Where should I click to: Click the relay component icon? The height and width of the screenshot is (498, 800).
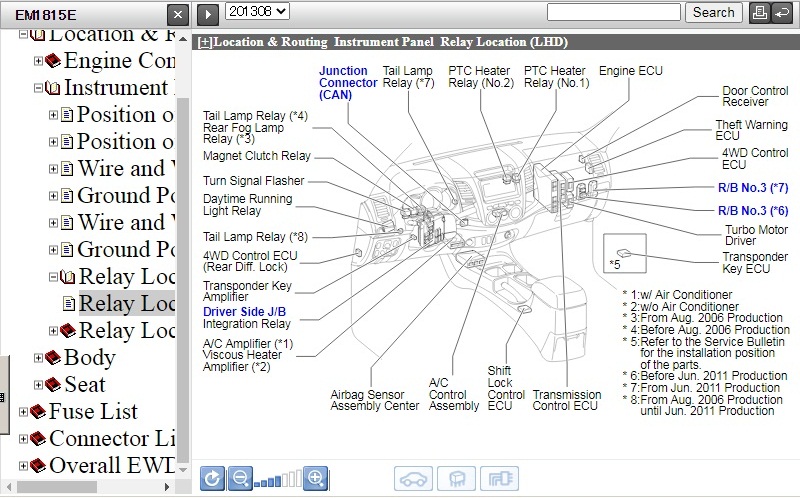click(455, 479)
